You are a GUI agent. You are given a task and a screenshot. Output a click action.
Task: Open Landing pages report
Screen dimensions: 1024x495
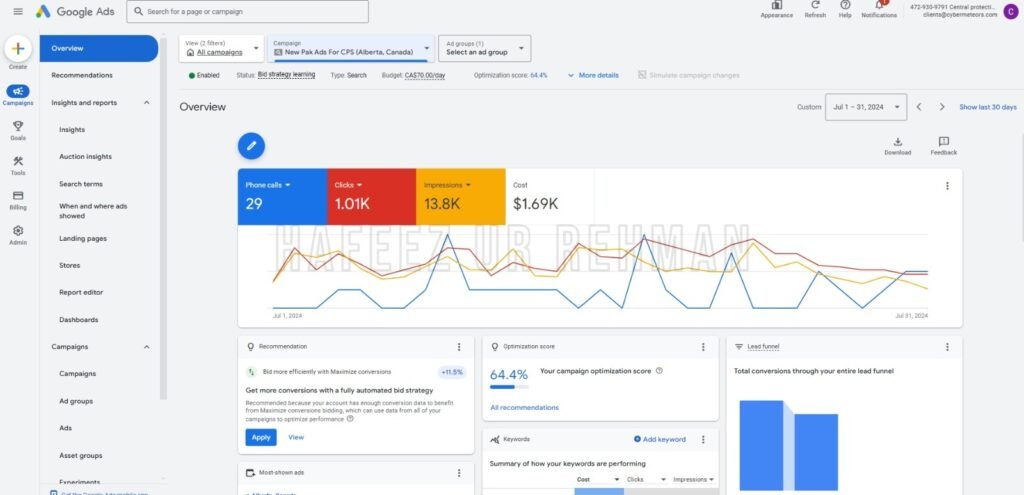tap(83, 238)
